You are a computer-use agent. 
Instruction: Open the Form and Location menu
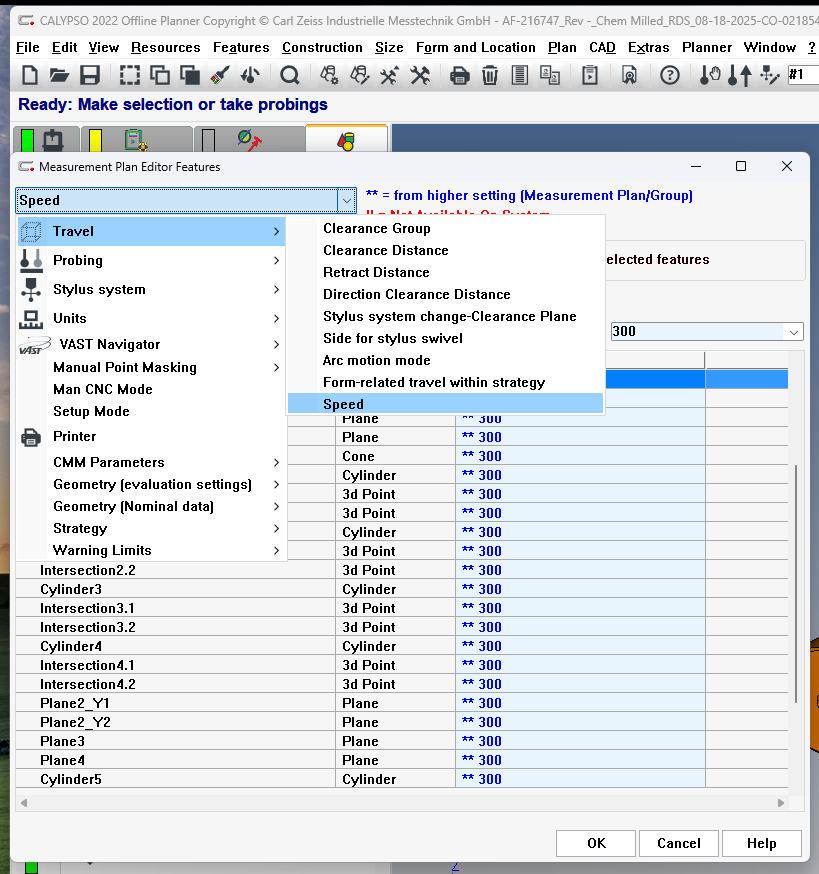475,47
